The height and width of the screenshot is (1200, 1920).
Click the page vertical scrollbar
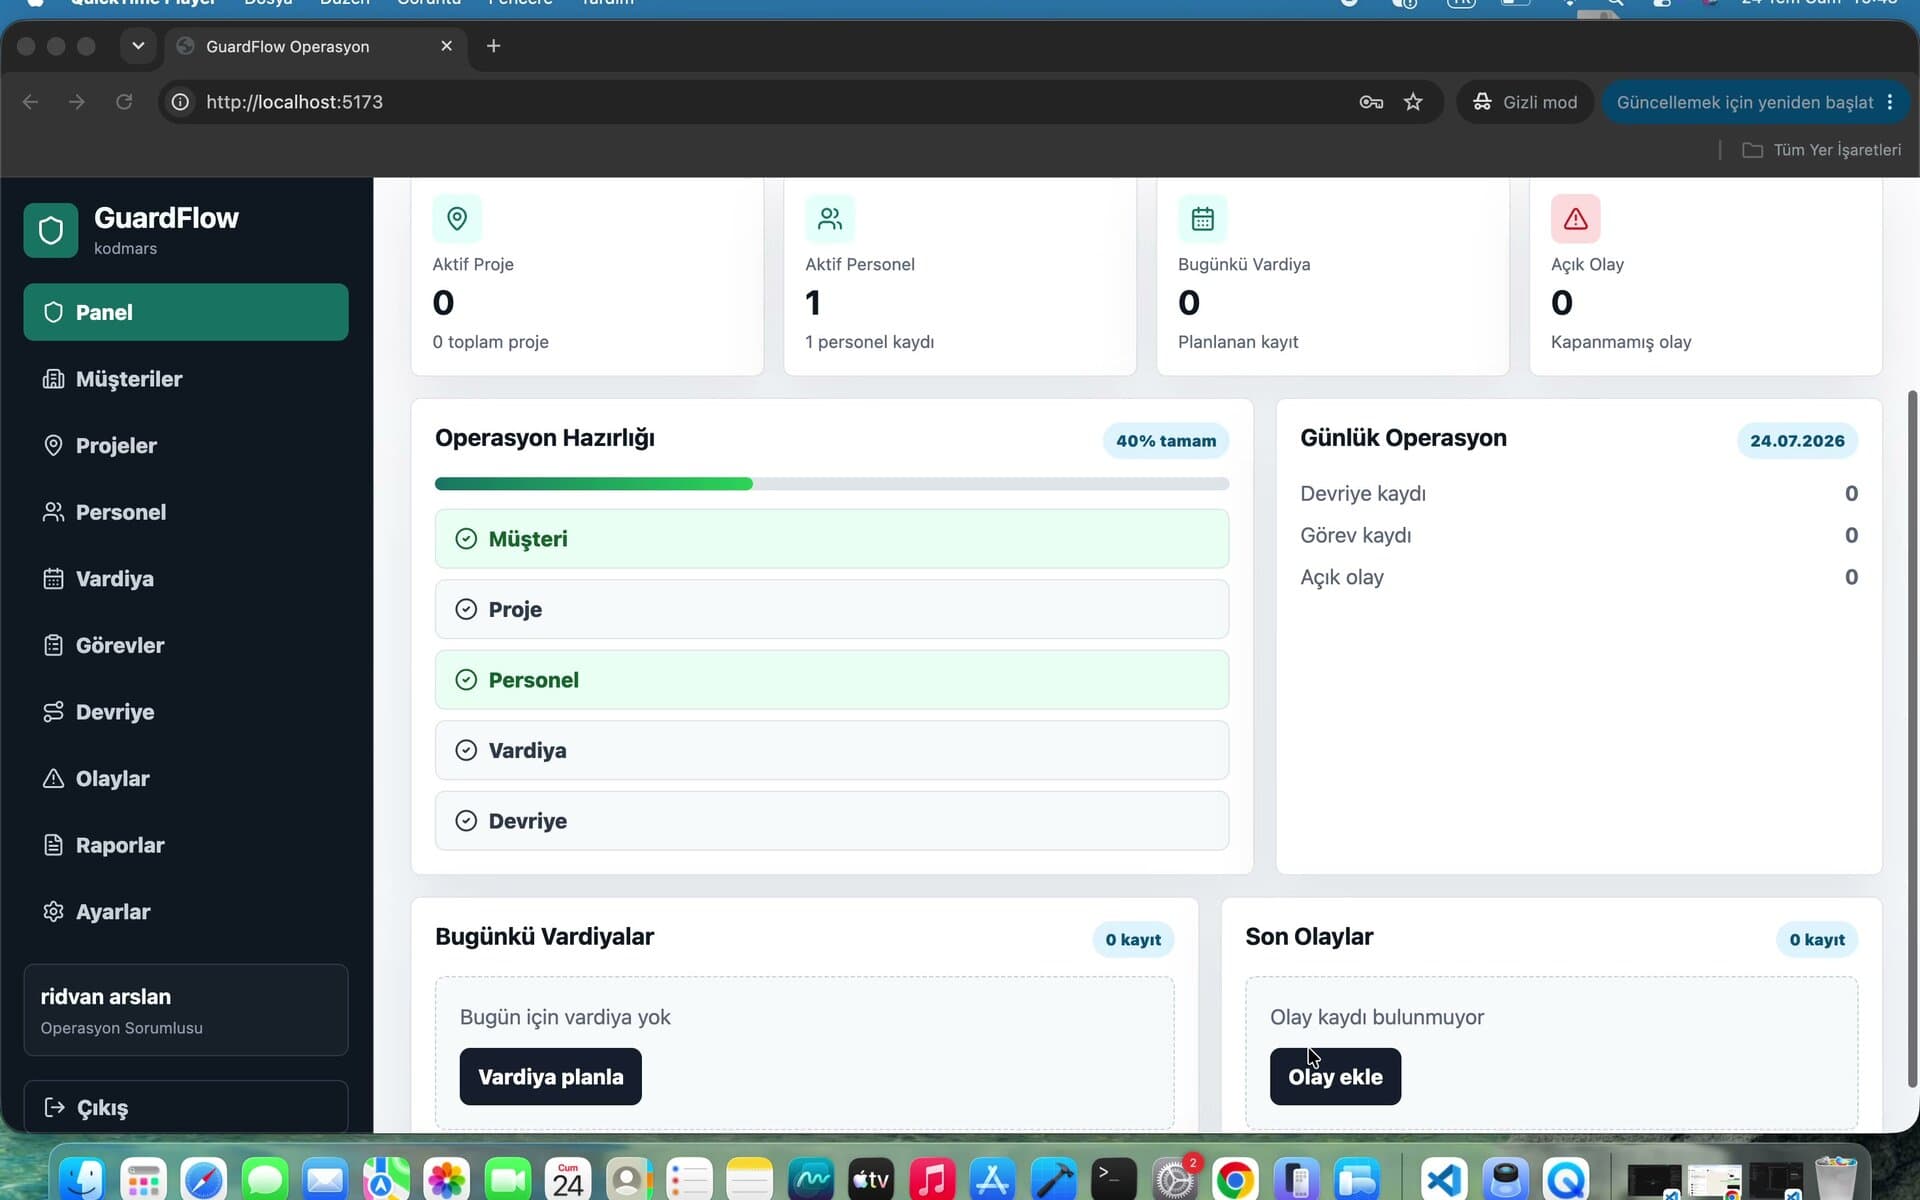click(x=1913, y=738)
